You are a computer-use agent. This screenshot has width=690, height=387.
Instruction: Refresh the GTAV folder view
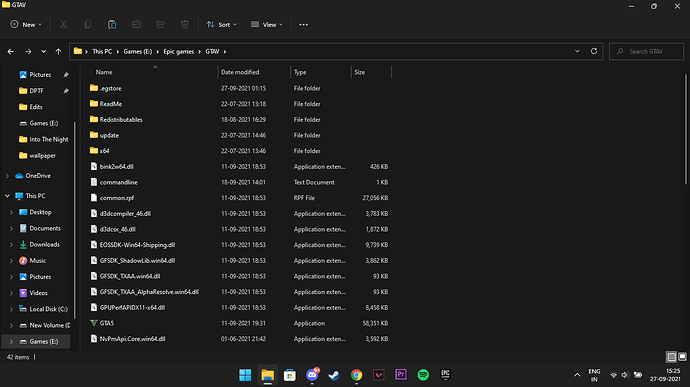[x=594, y=51]
